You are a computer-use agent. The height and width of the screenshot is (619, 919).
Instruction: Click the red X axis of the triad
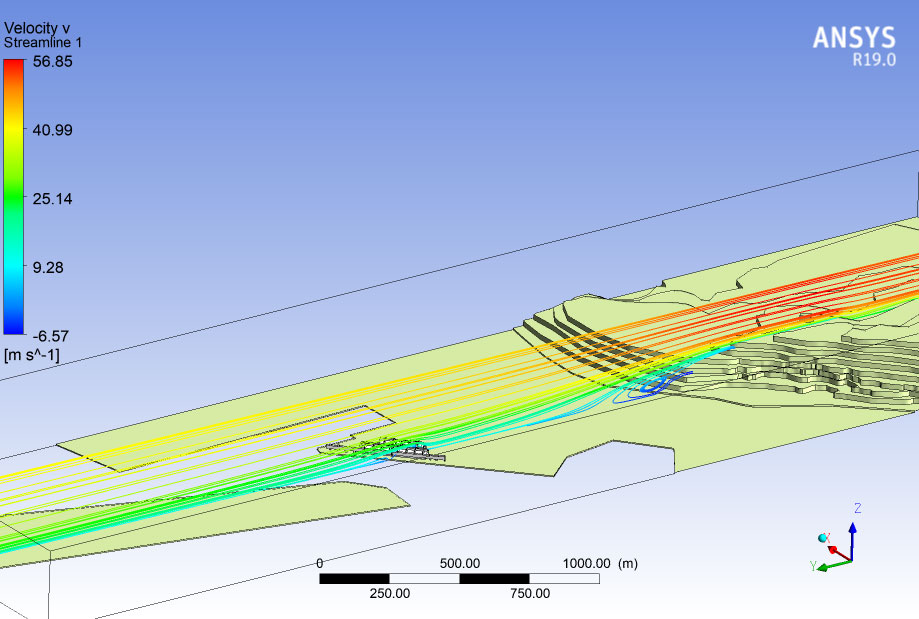(840, 554)
